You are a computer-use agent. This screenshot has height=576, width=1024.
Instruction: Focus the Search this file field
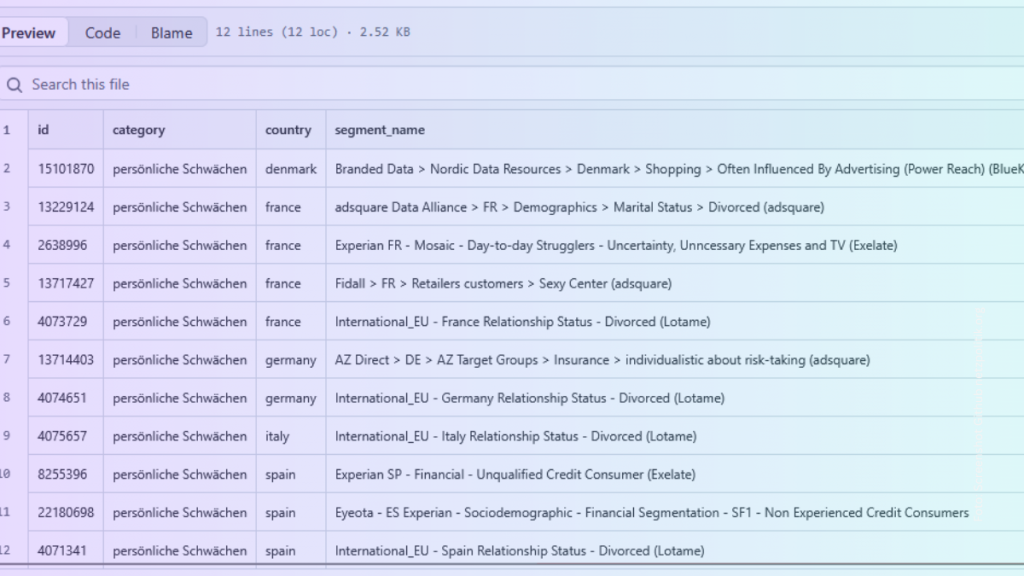(x=512, y=84)
